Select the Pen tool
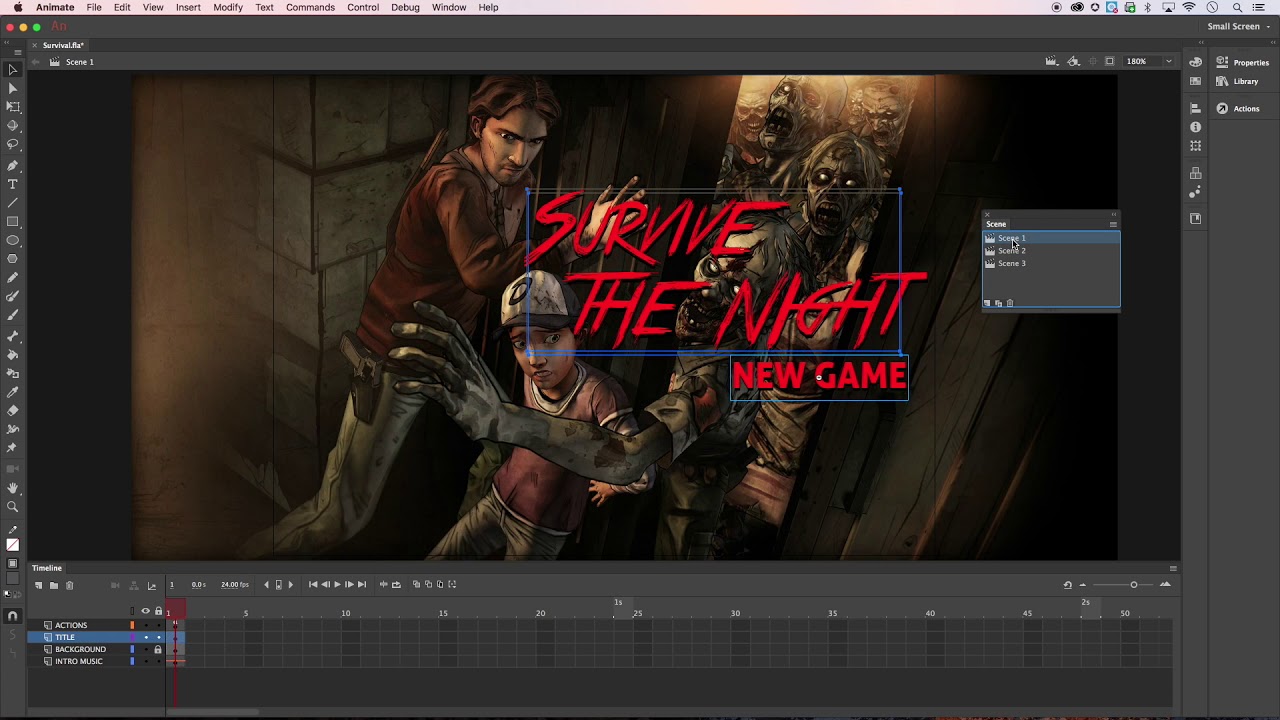The height and width of the screenshot is (720, 1280). (x=13, y=166)
